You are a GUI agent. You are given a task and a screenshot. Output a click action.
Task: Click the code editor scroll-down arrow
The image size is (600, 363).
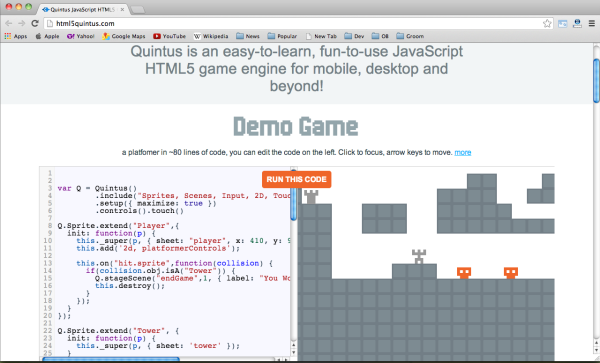click(293, 352)
